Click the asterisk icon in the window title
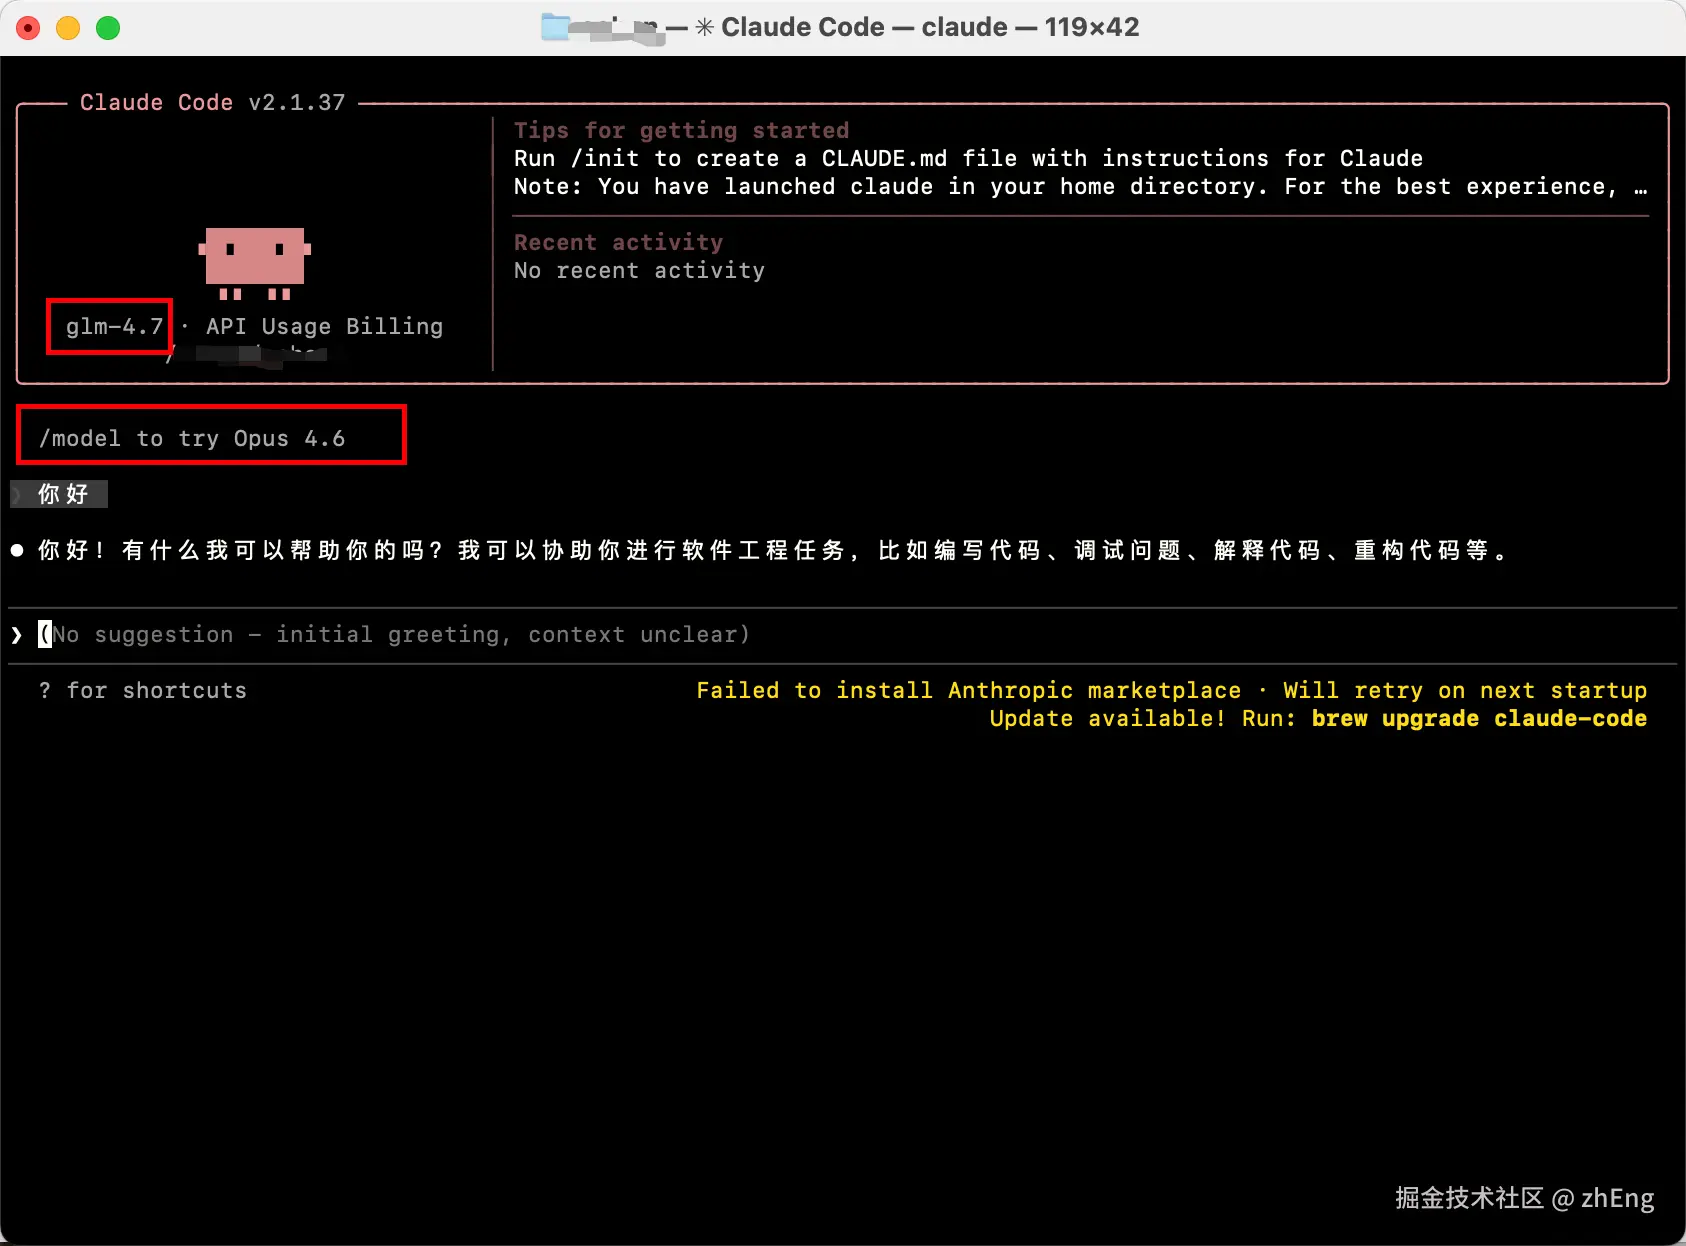 tap(704, 27)
